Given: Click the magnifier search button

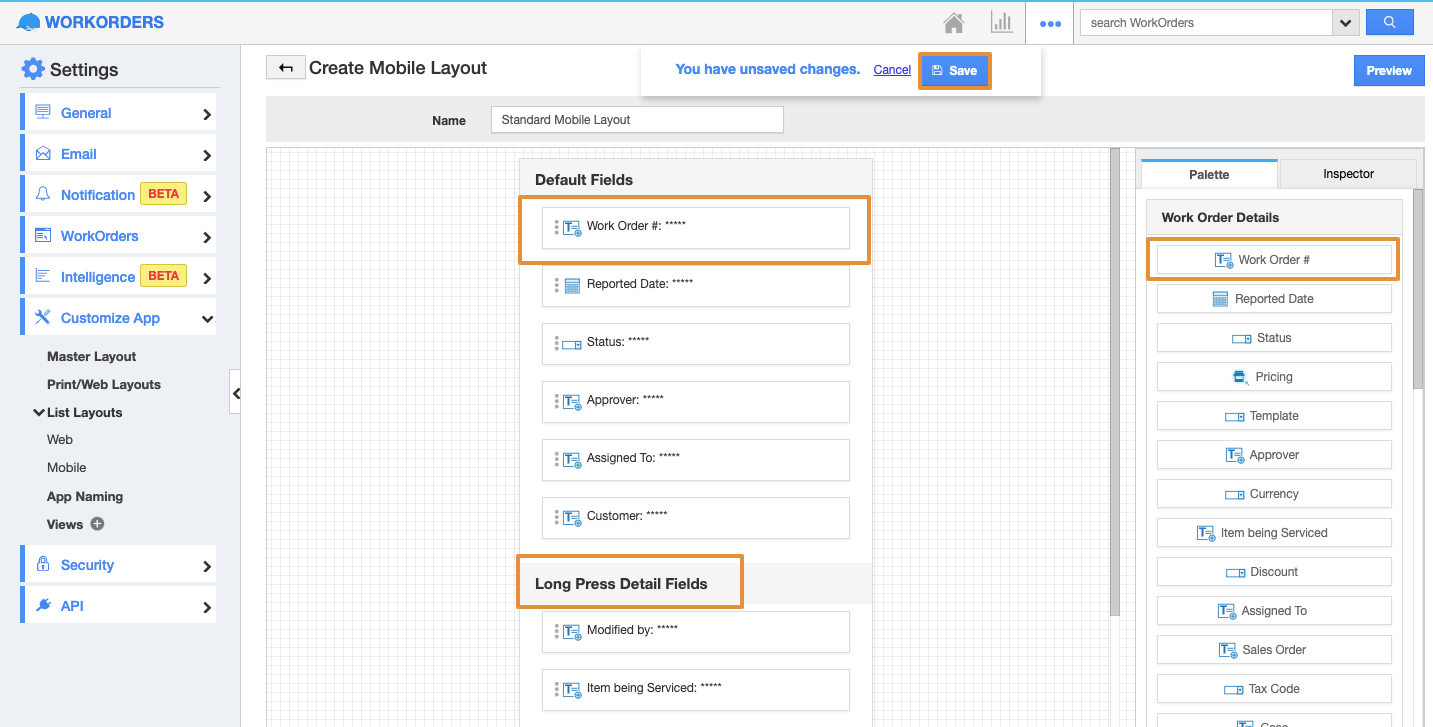Looking at the screenshot, I should click(x=1389, y=22).
